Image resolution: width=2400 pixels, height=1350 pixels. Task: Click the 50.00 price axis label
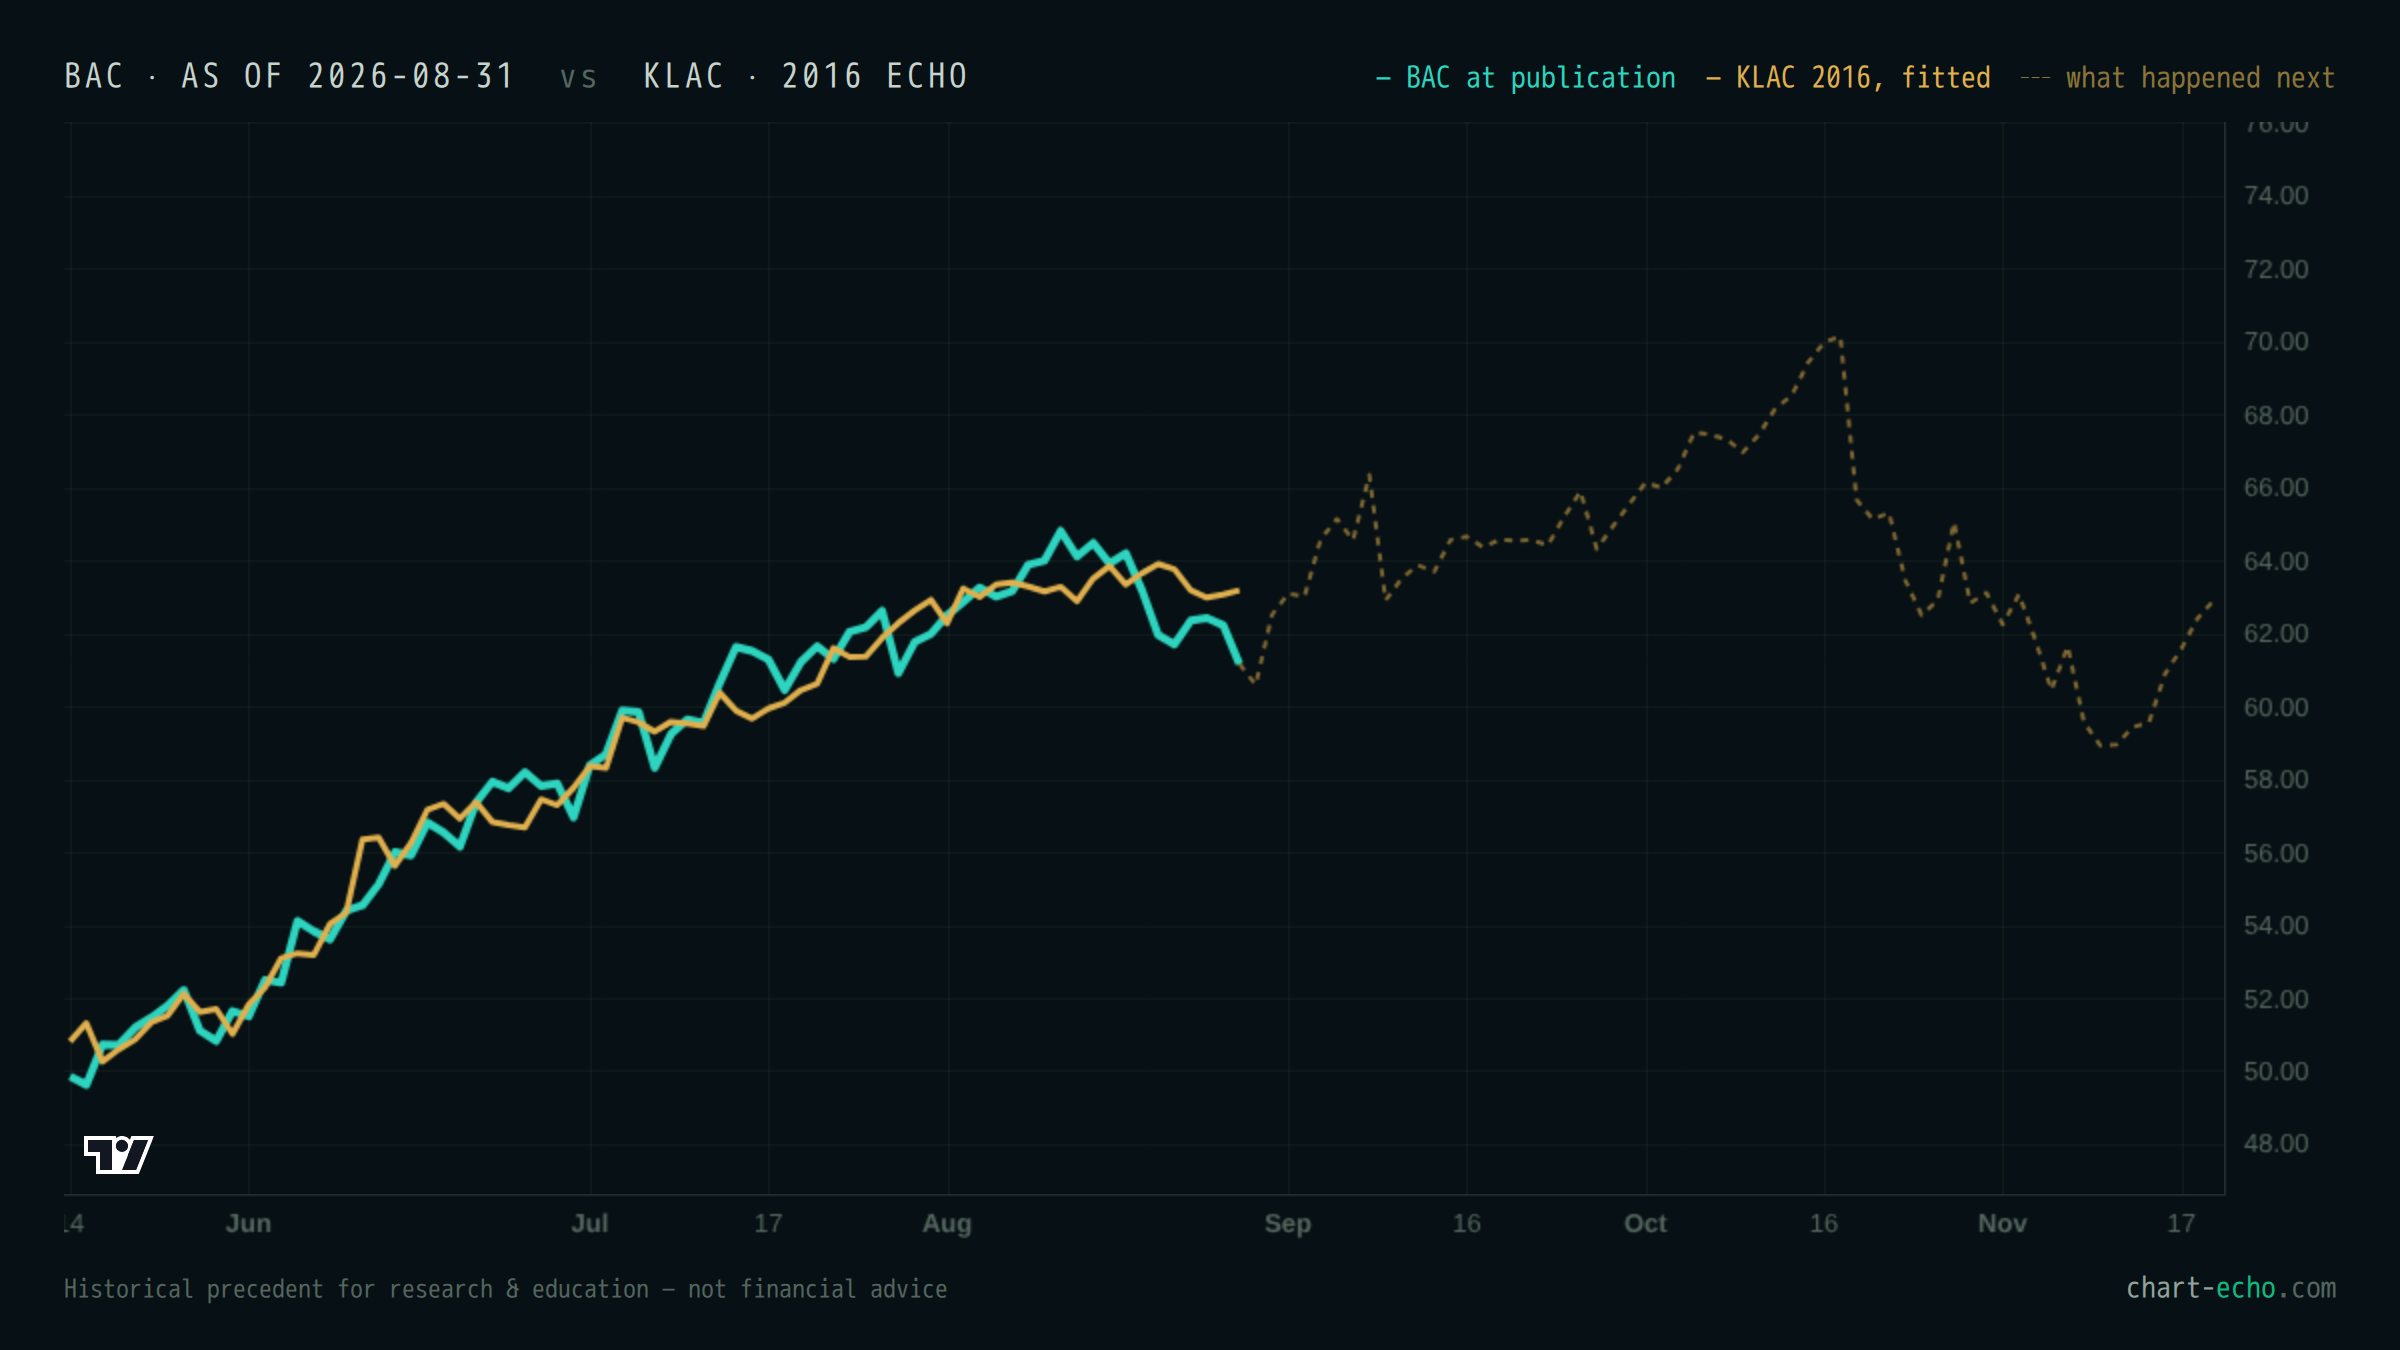pos(2276,1072)
